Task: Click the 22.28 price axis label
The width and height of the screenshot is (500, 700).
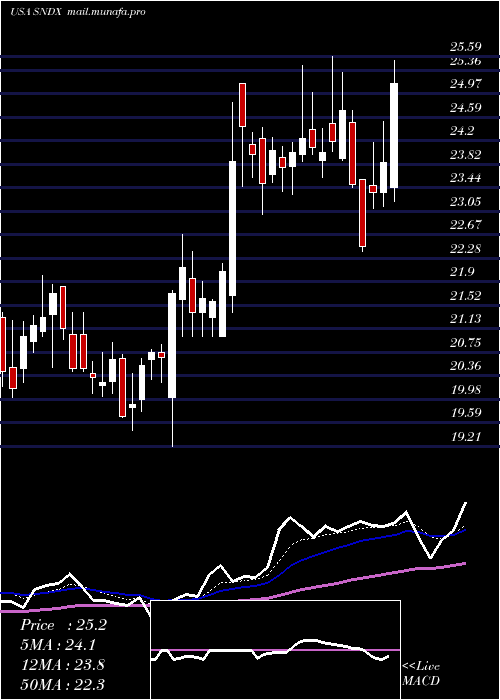Action: tap(465, 248)
